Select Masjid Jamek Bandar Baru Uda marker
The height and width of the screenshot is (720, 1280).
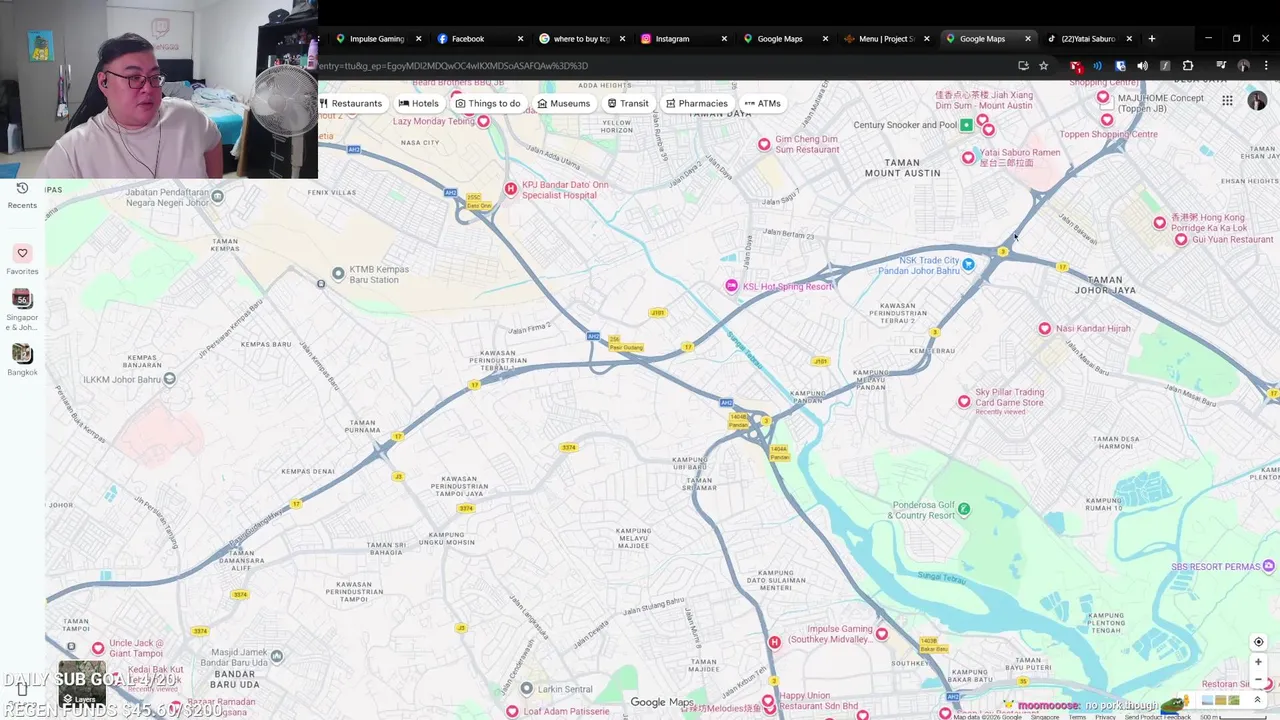coord(277,656)
